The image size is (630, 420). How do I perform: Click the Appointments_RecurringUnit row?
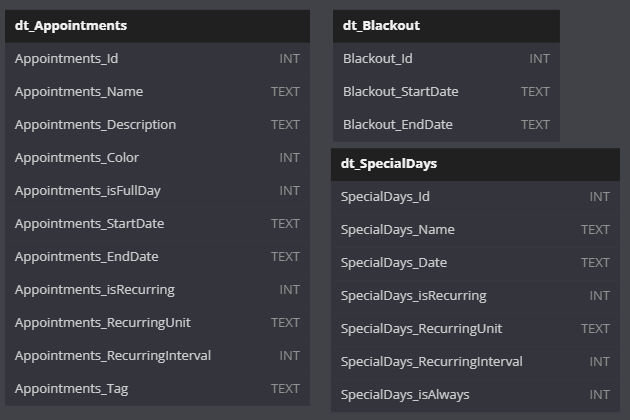[x=157, y=323]
